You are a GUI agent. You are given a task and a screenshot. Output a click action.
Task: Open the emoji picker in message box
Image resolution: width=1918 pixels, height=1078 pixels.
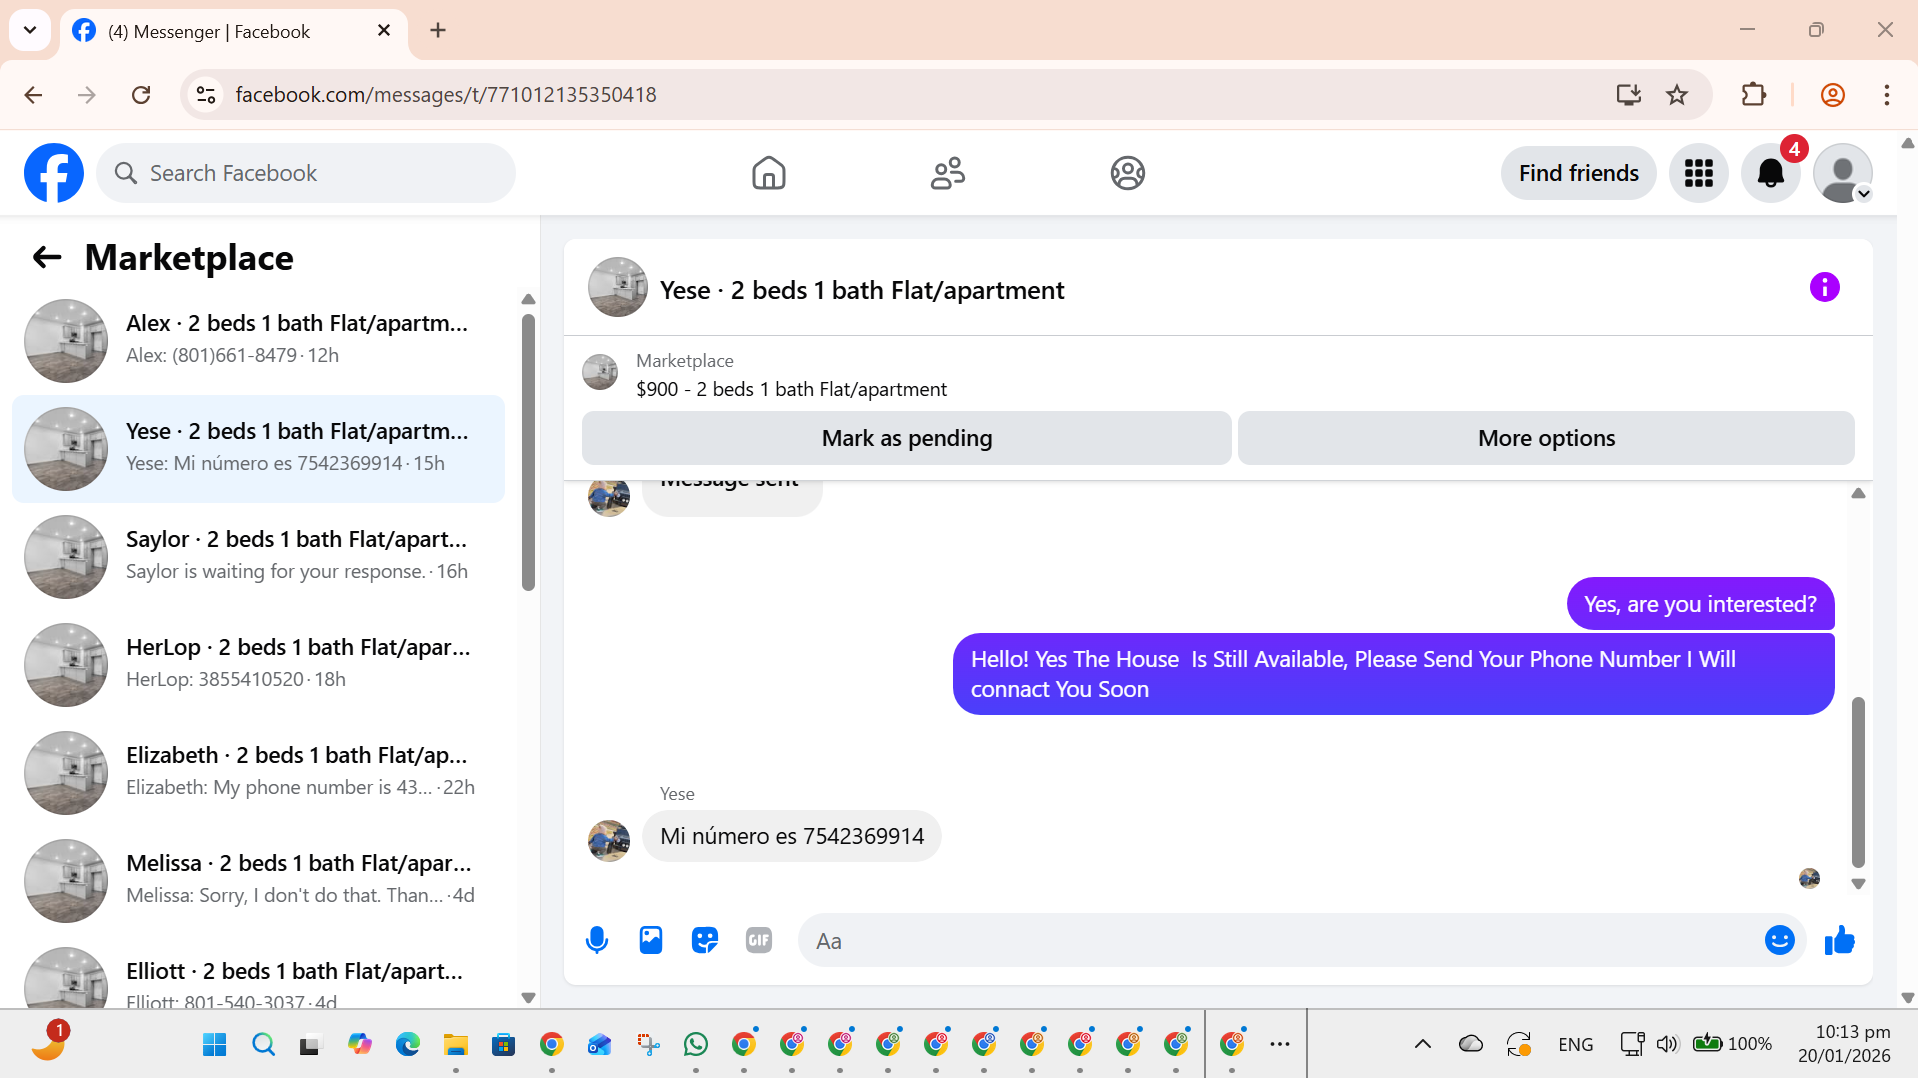coord(1780,940)
